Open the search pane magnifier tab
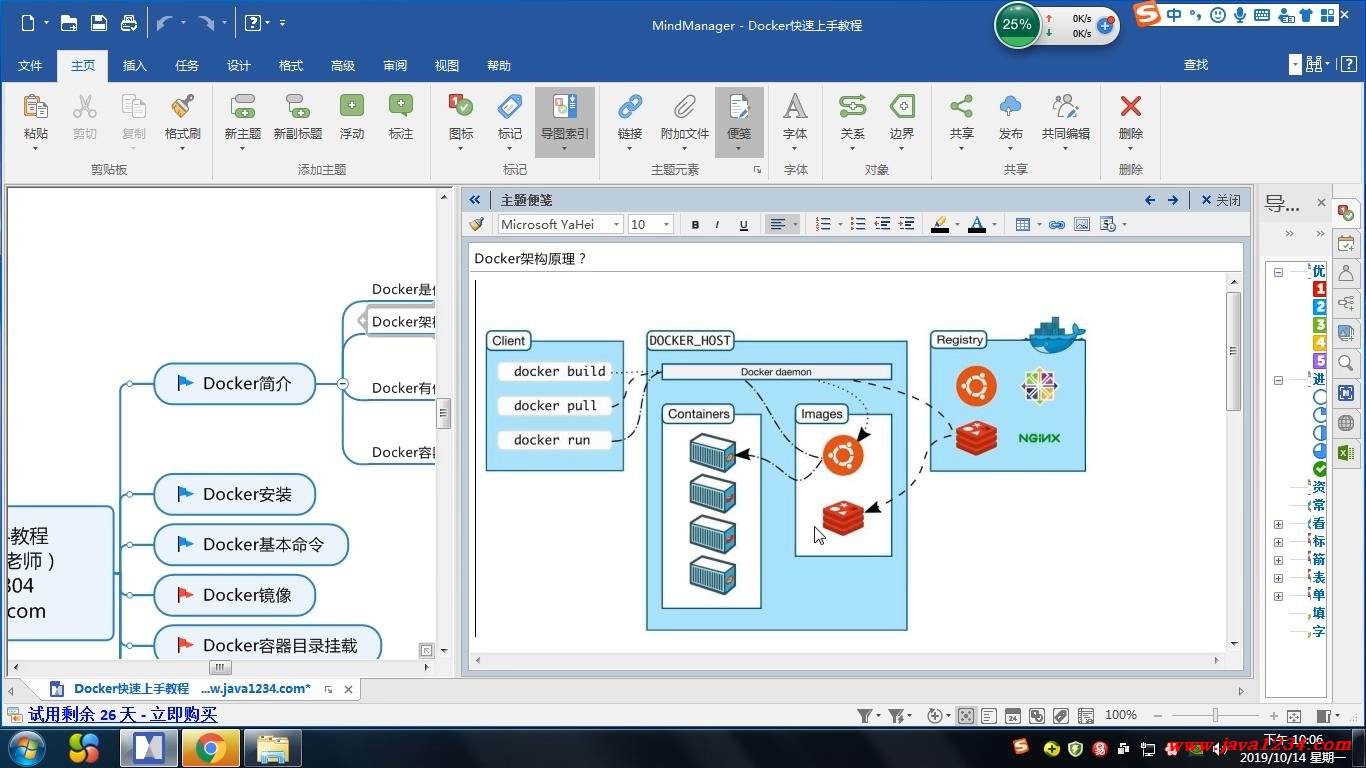 (1345, 363)
